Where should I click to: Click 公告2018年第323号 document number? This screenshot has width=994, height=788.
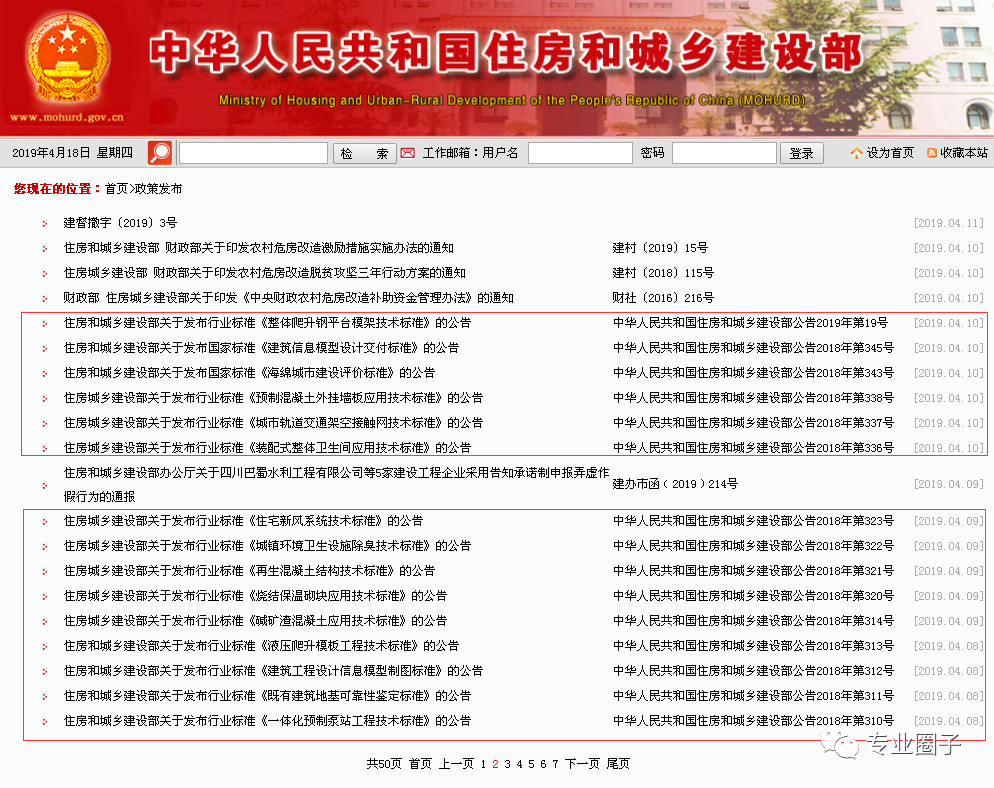[x=753, y=521]
